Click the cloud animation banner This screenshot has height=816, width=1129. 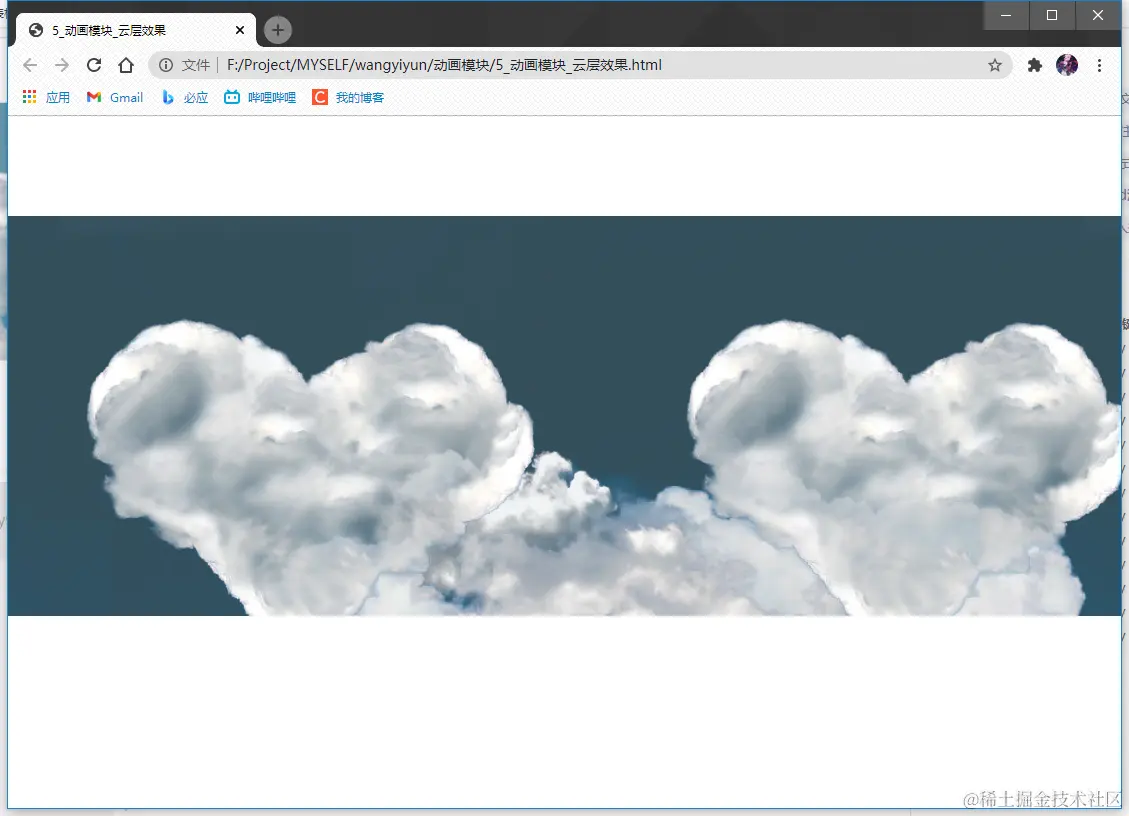564,416
